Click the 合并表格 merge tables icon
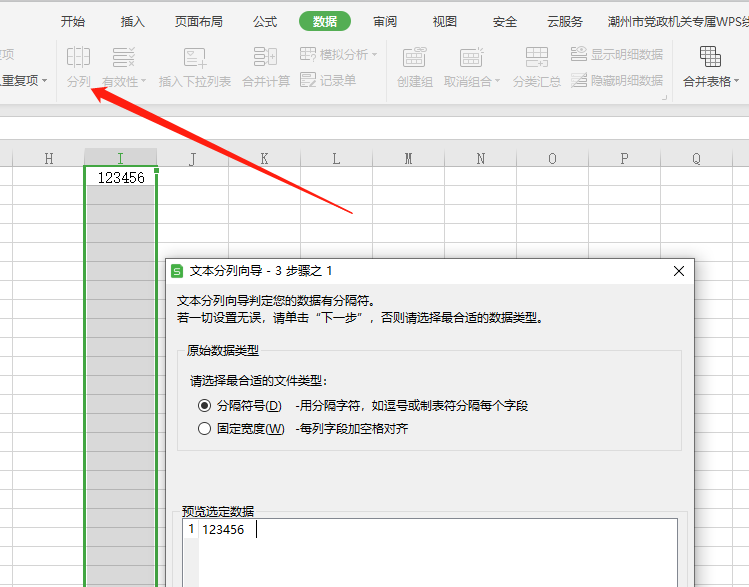The height and width of the screenshot is (587, 749). pos(710,57)
